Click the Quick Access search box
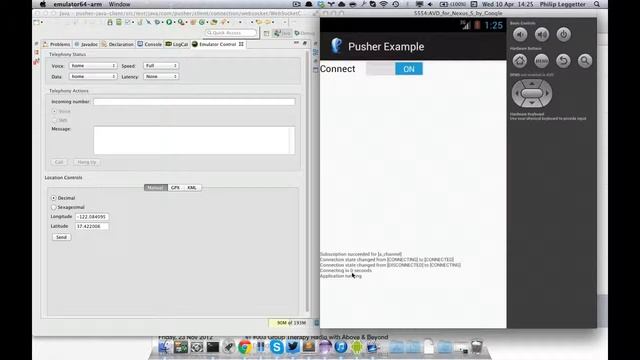This screenshot has height=360, width=640. [x=231, y=33]
